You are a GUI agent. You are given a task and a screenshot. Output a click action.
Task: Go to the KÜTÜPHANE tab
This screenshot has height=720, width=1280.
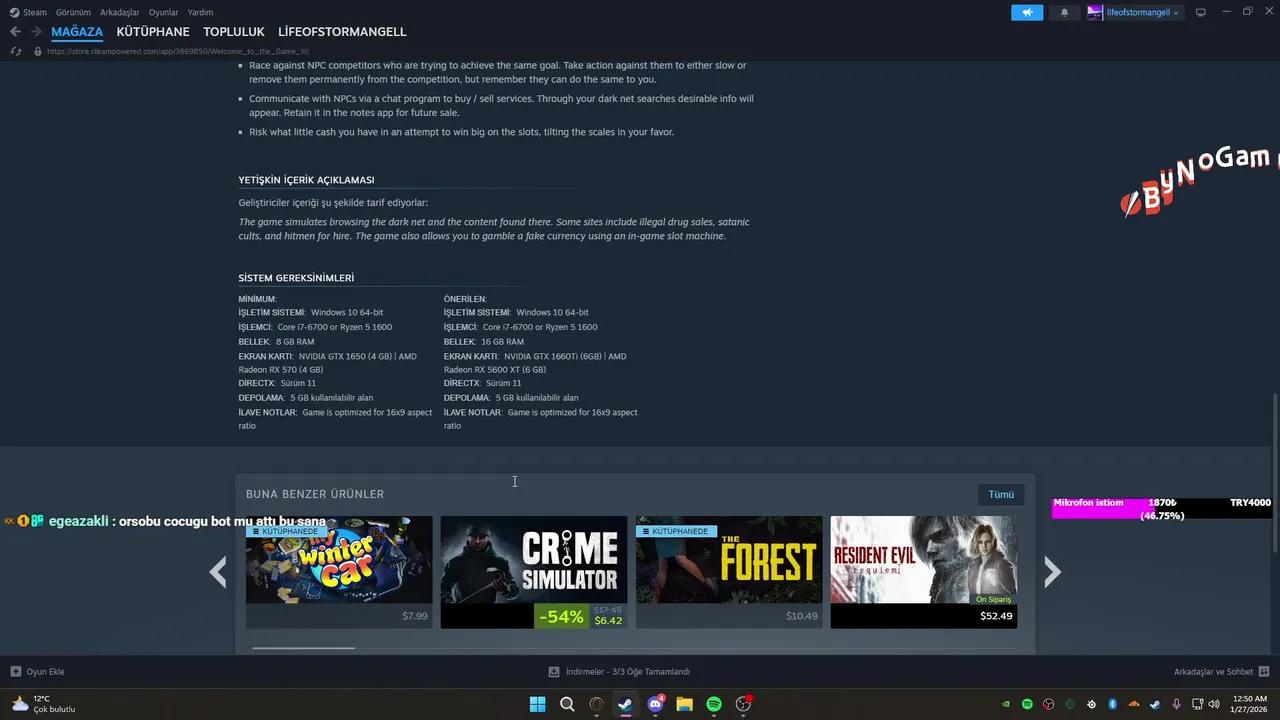click(x=153, y=32)
